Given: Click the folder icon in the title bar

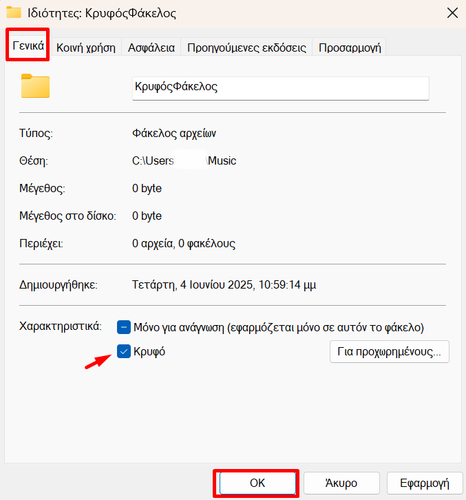Looking at the screenshot, I should pyautogui.click(x=13, y=12).
